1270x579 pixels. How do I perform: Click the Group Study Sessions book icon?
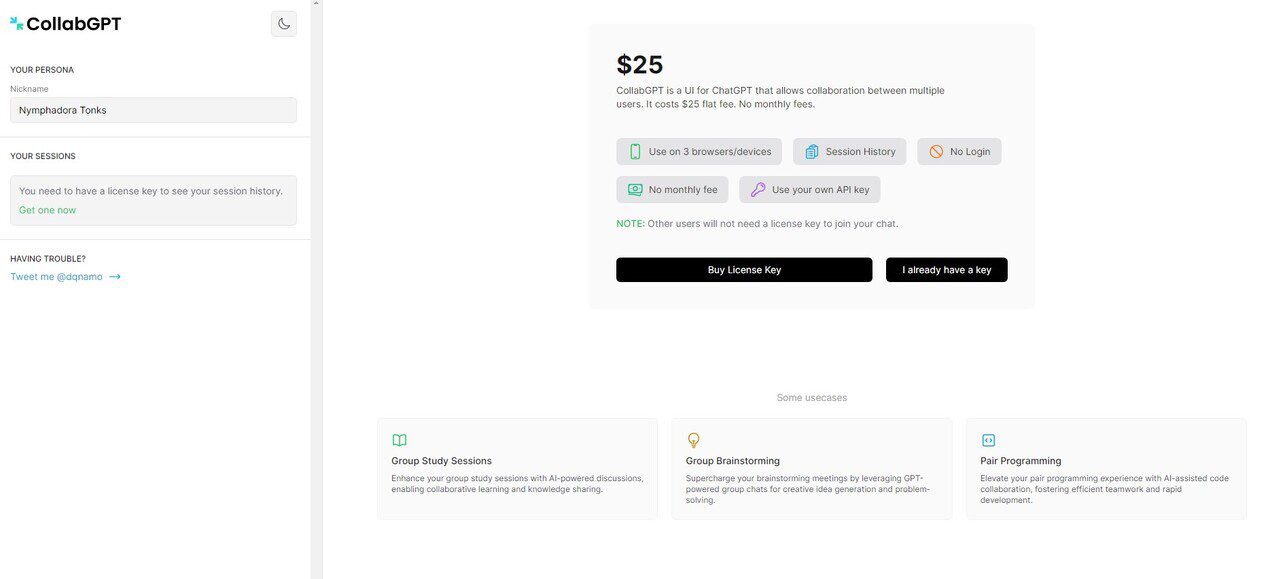(x=399, y=440)
